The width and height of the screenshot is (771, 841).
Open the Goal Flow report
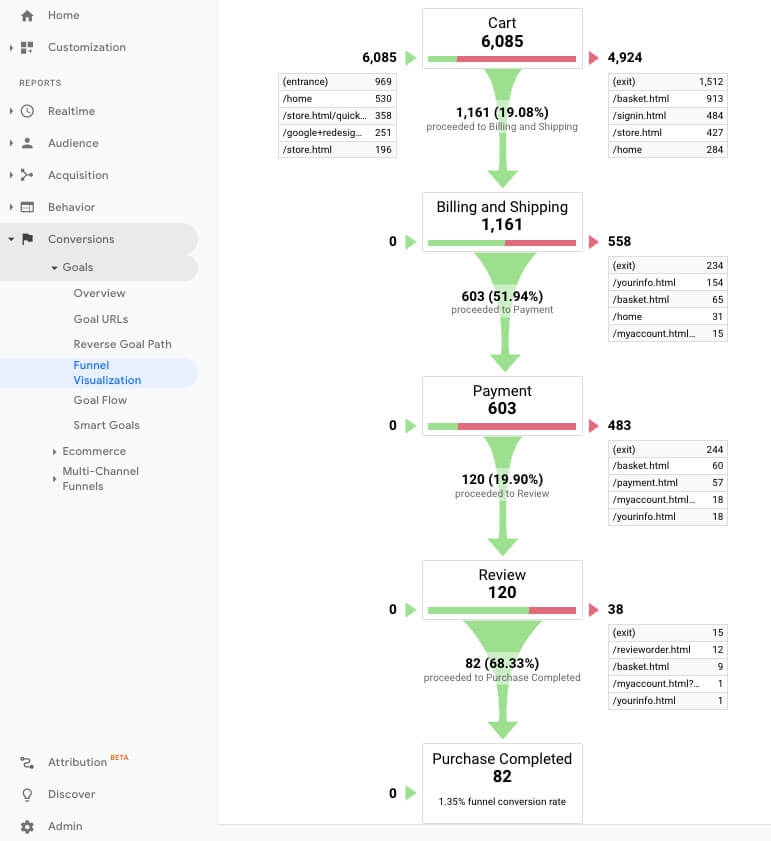pos(100,400)
